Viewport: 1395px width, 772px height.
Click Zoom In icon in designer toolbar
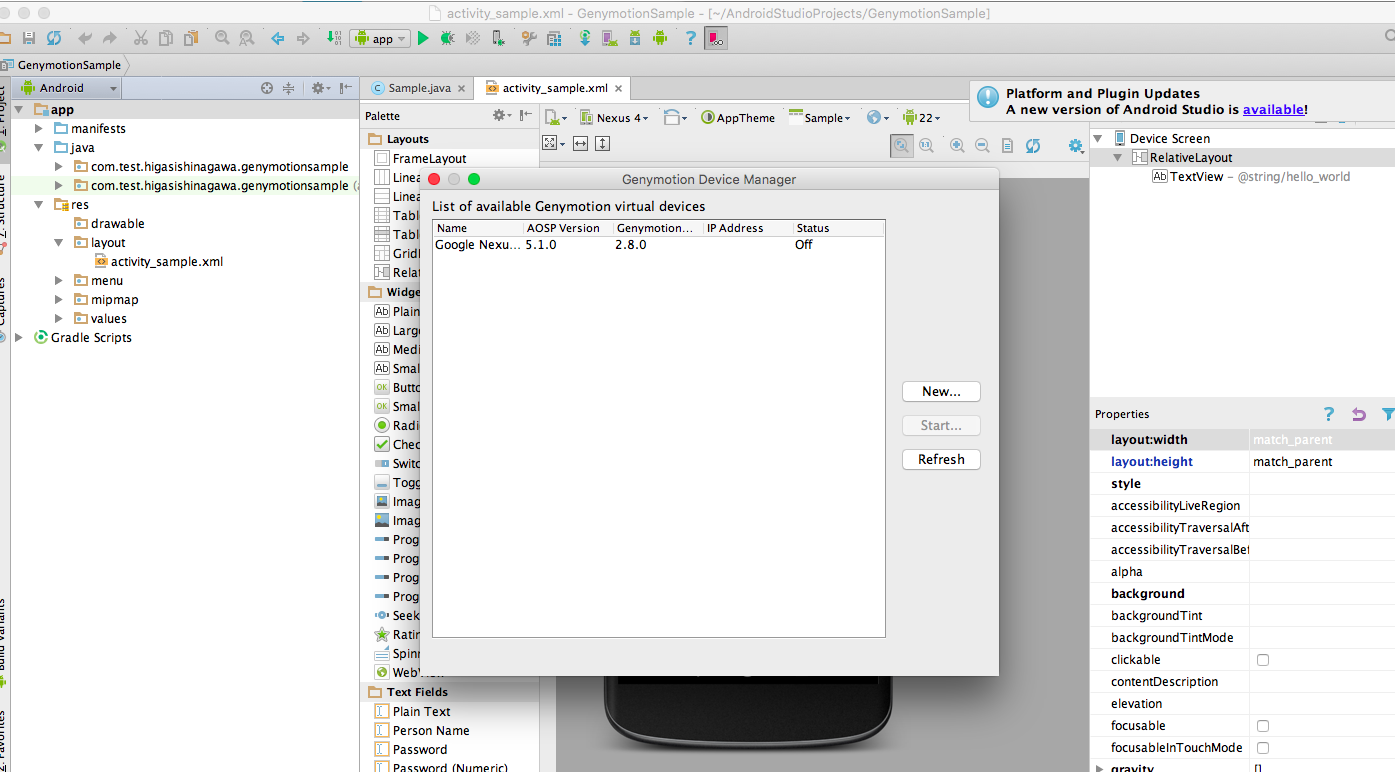[x=957, y=145]
